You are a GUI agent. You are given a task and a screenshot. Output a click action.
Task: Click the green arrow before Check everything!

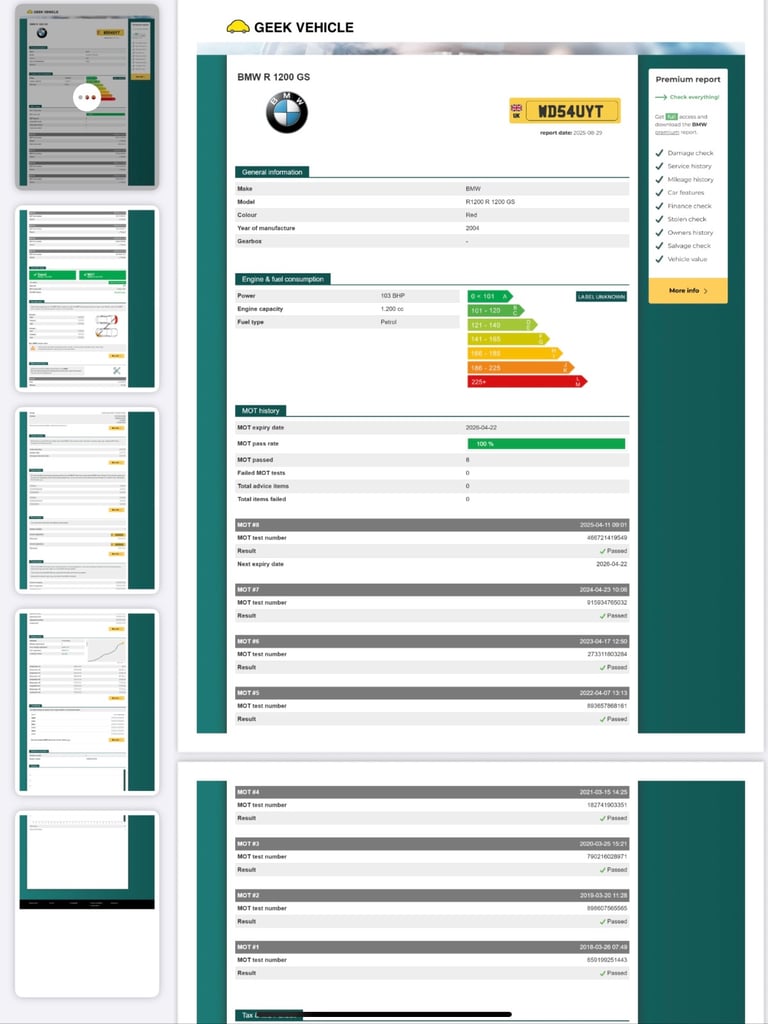661,97
